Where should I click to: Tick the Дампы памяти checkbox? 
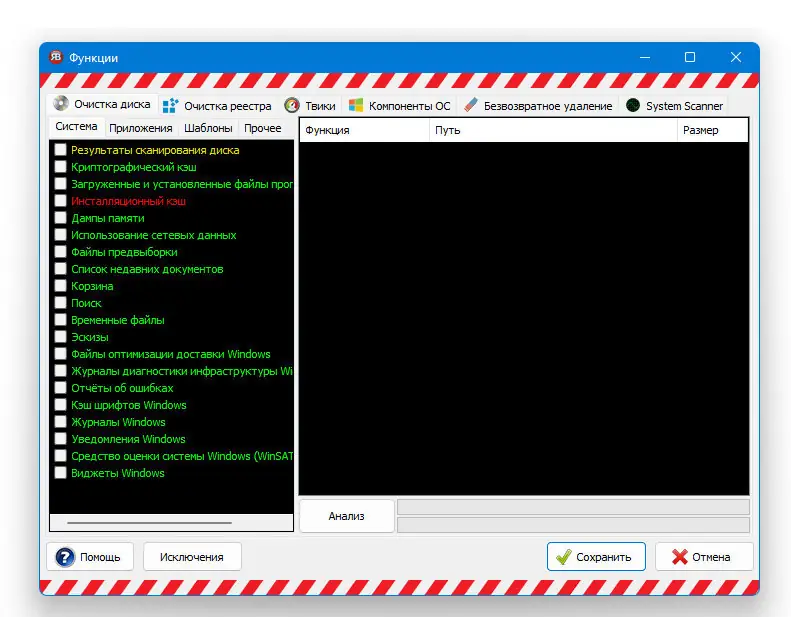coord(61,217)
